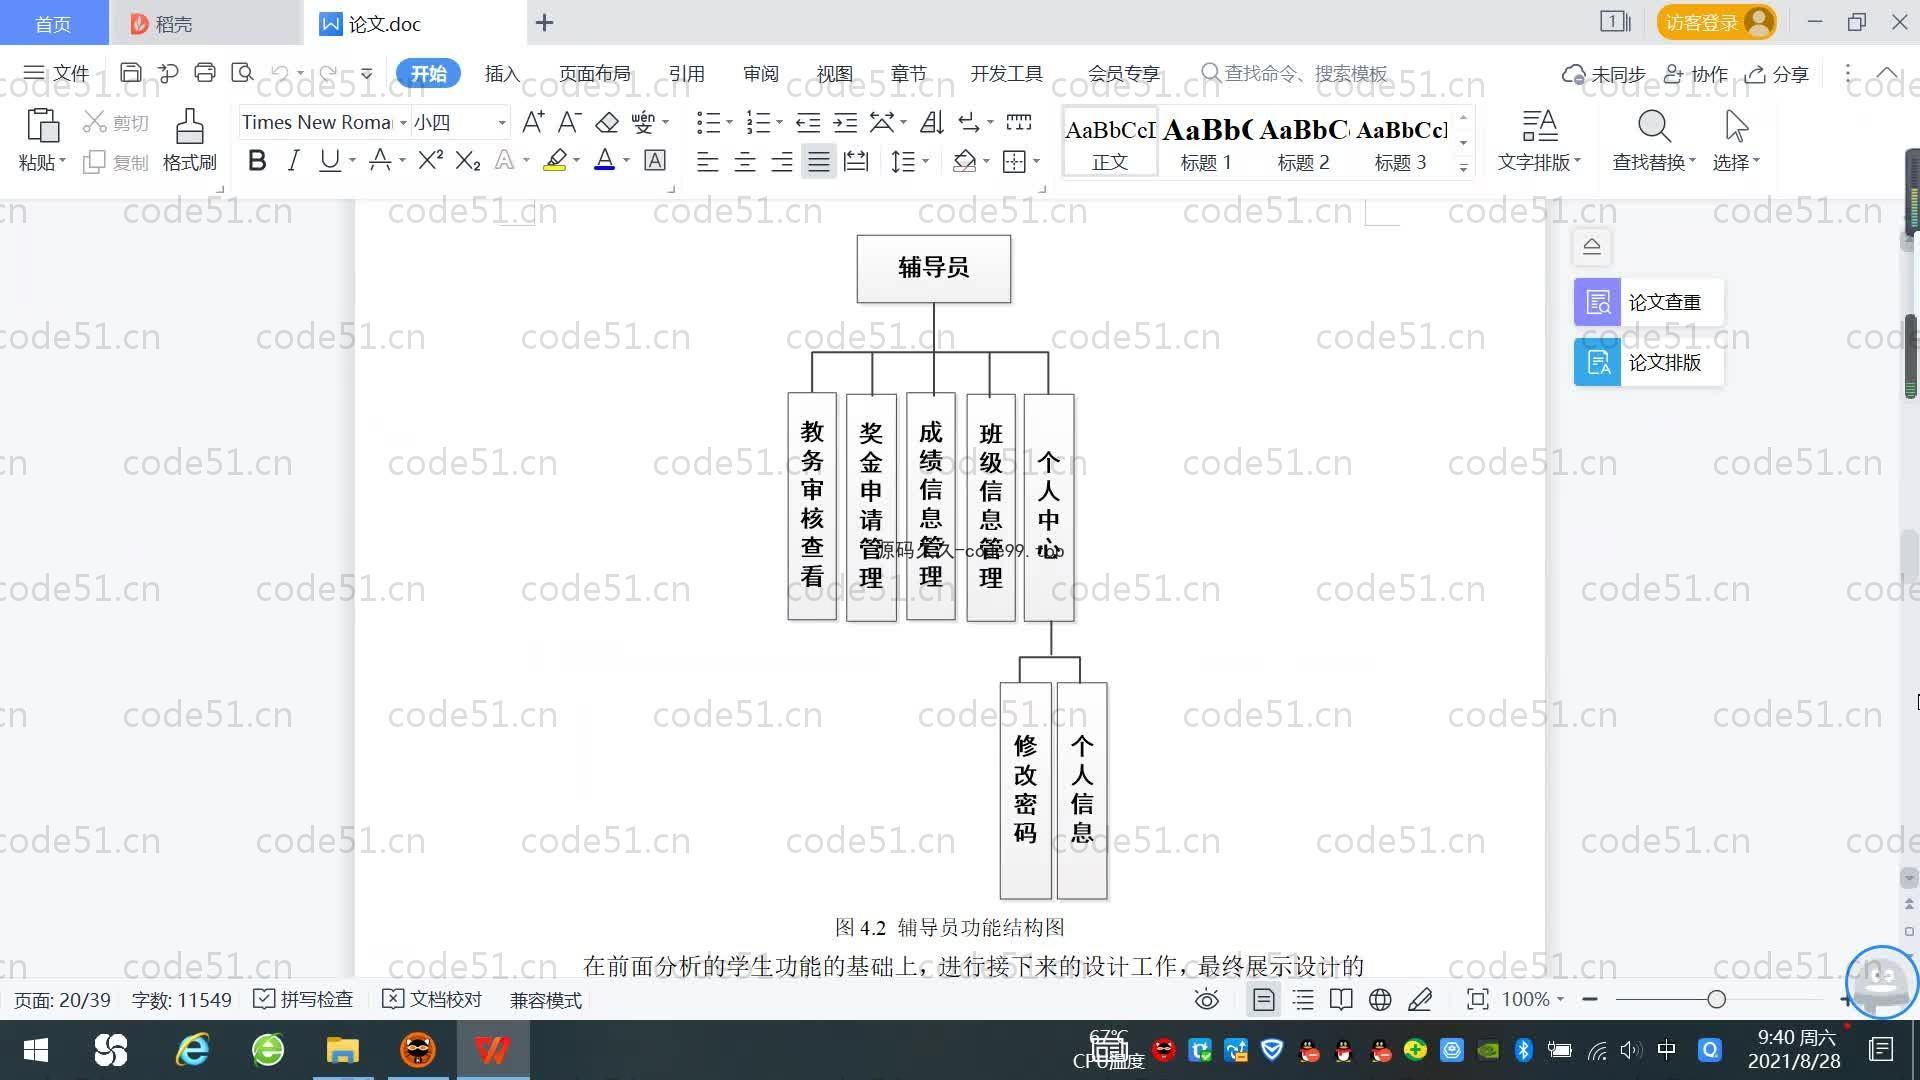Click the 分享 share button
This screenshot has height=1080, width=1920.
[x=1778, y=74]
